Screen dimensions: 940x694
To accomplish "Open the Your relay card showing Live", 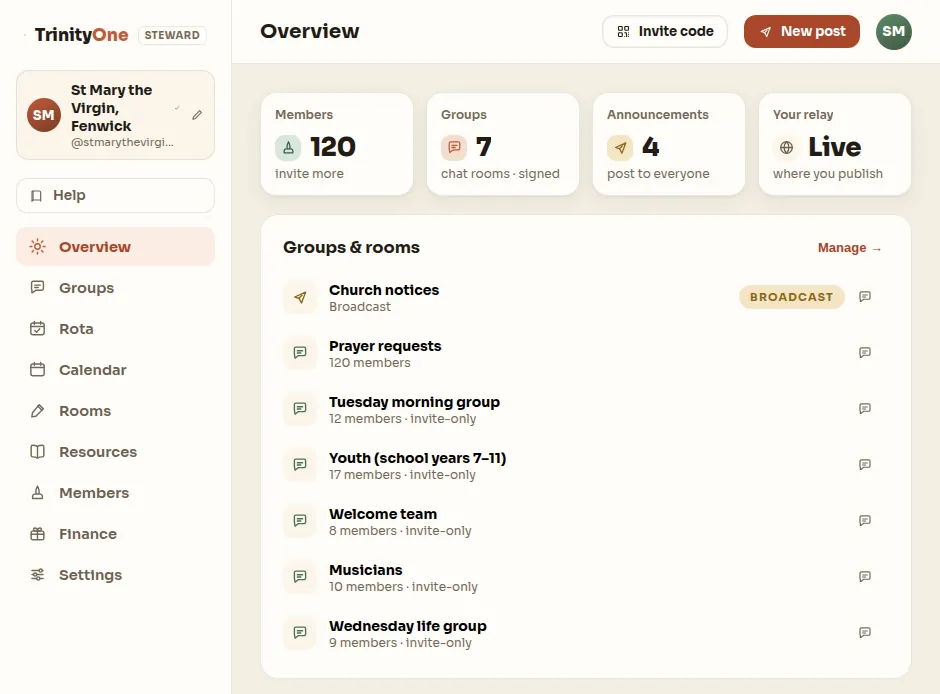I will pos(834,144).
